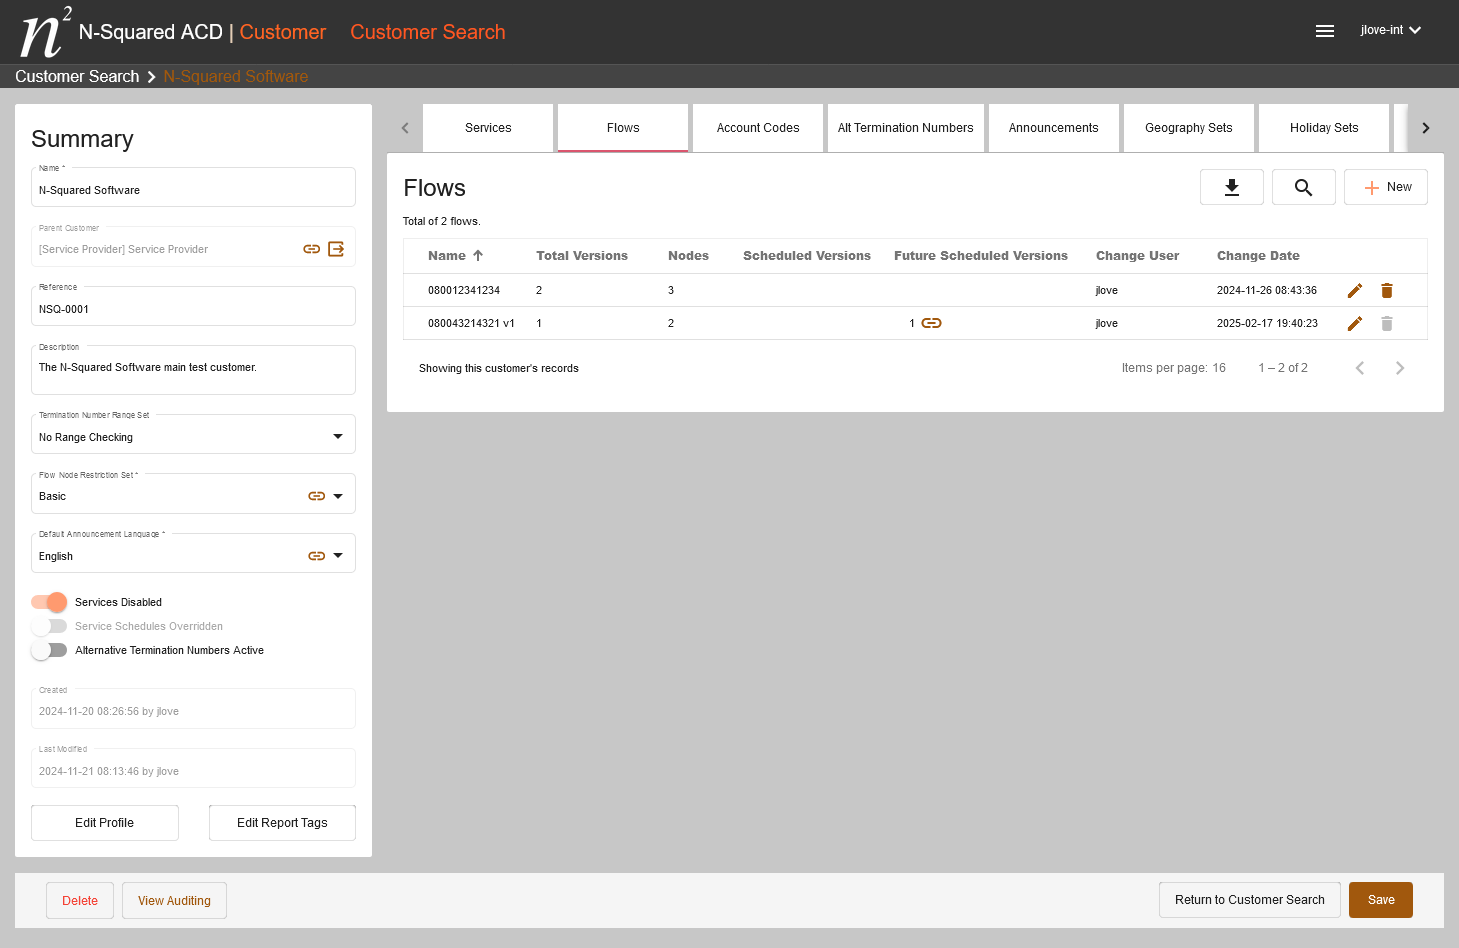This screenshot has width=1459, height=948.
Task: Click Parent Customer link icon
Action: click(311, 249)
